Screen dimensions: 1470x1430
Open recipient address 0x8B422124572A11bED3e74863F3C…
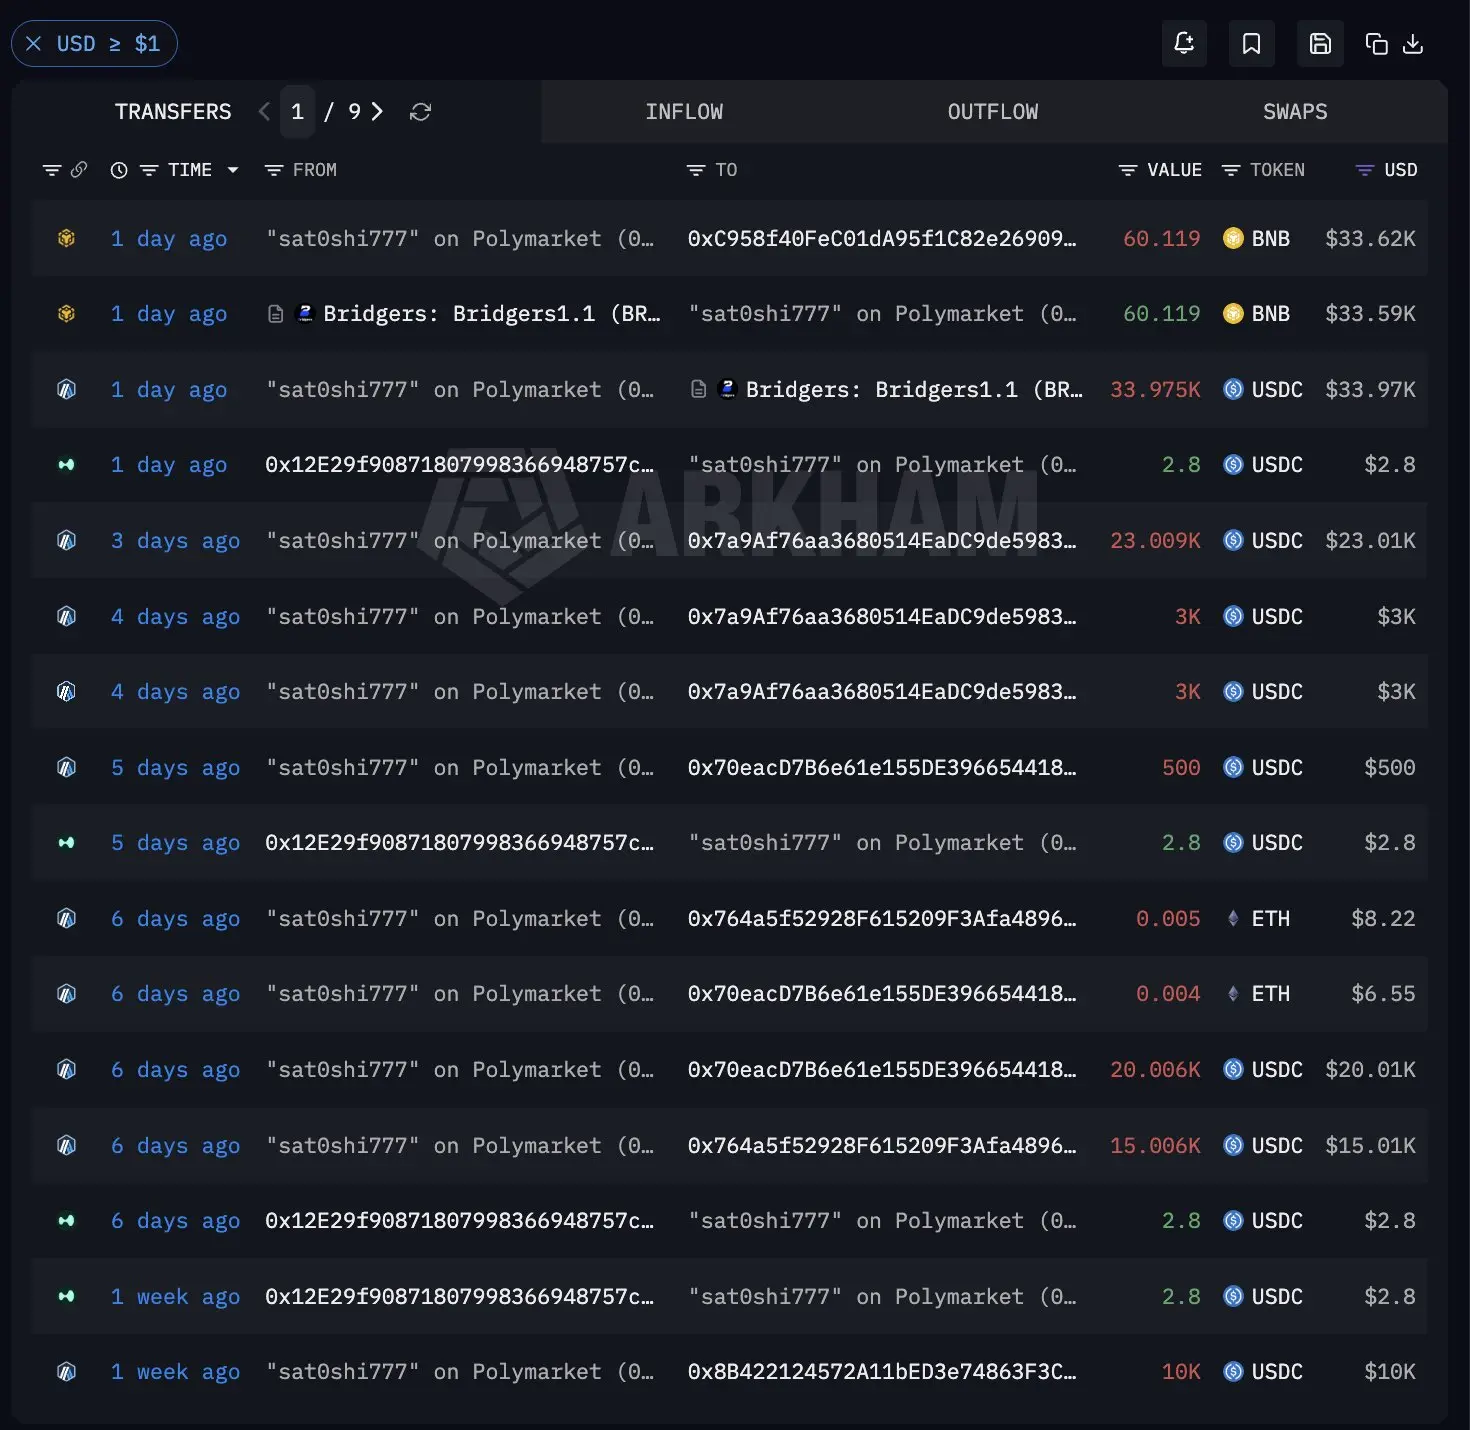click(882, 1372)
